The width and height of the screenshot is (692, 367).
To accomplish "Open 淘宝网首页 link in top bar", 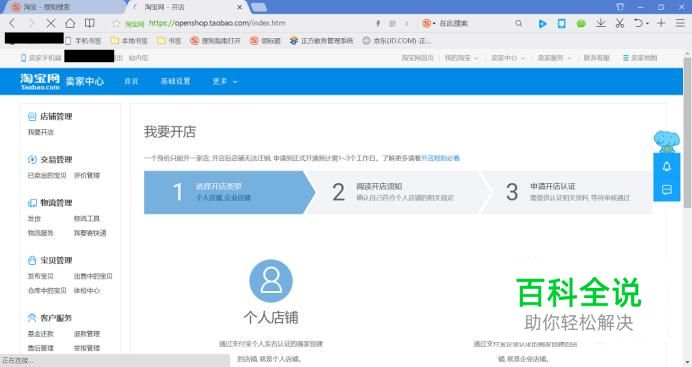I will (x=417, y=58).
